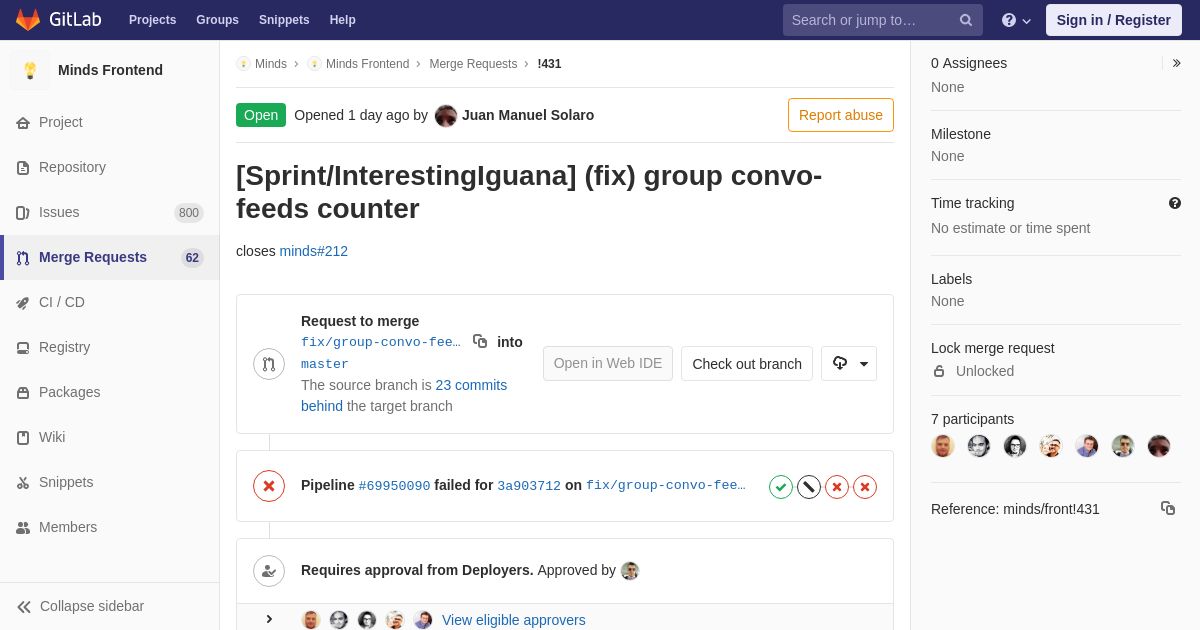The height and width of the screenshot is (630, 1200).
Task: Open Snippets in the top navbar
Action: [x=284, y=20]
